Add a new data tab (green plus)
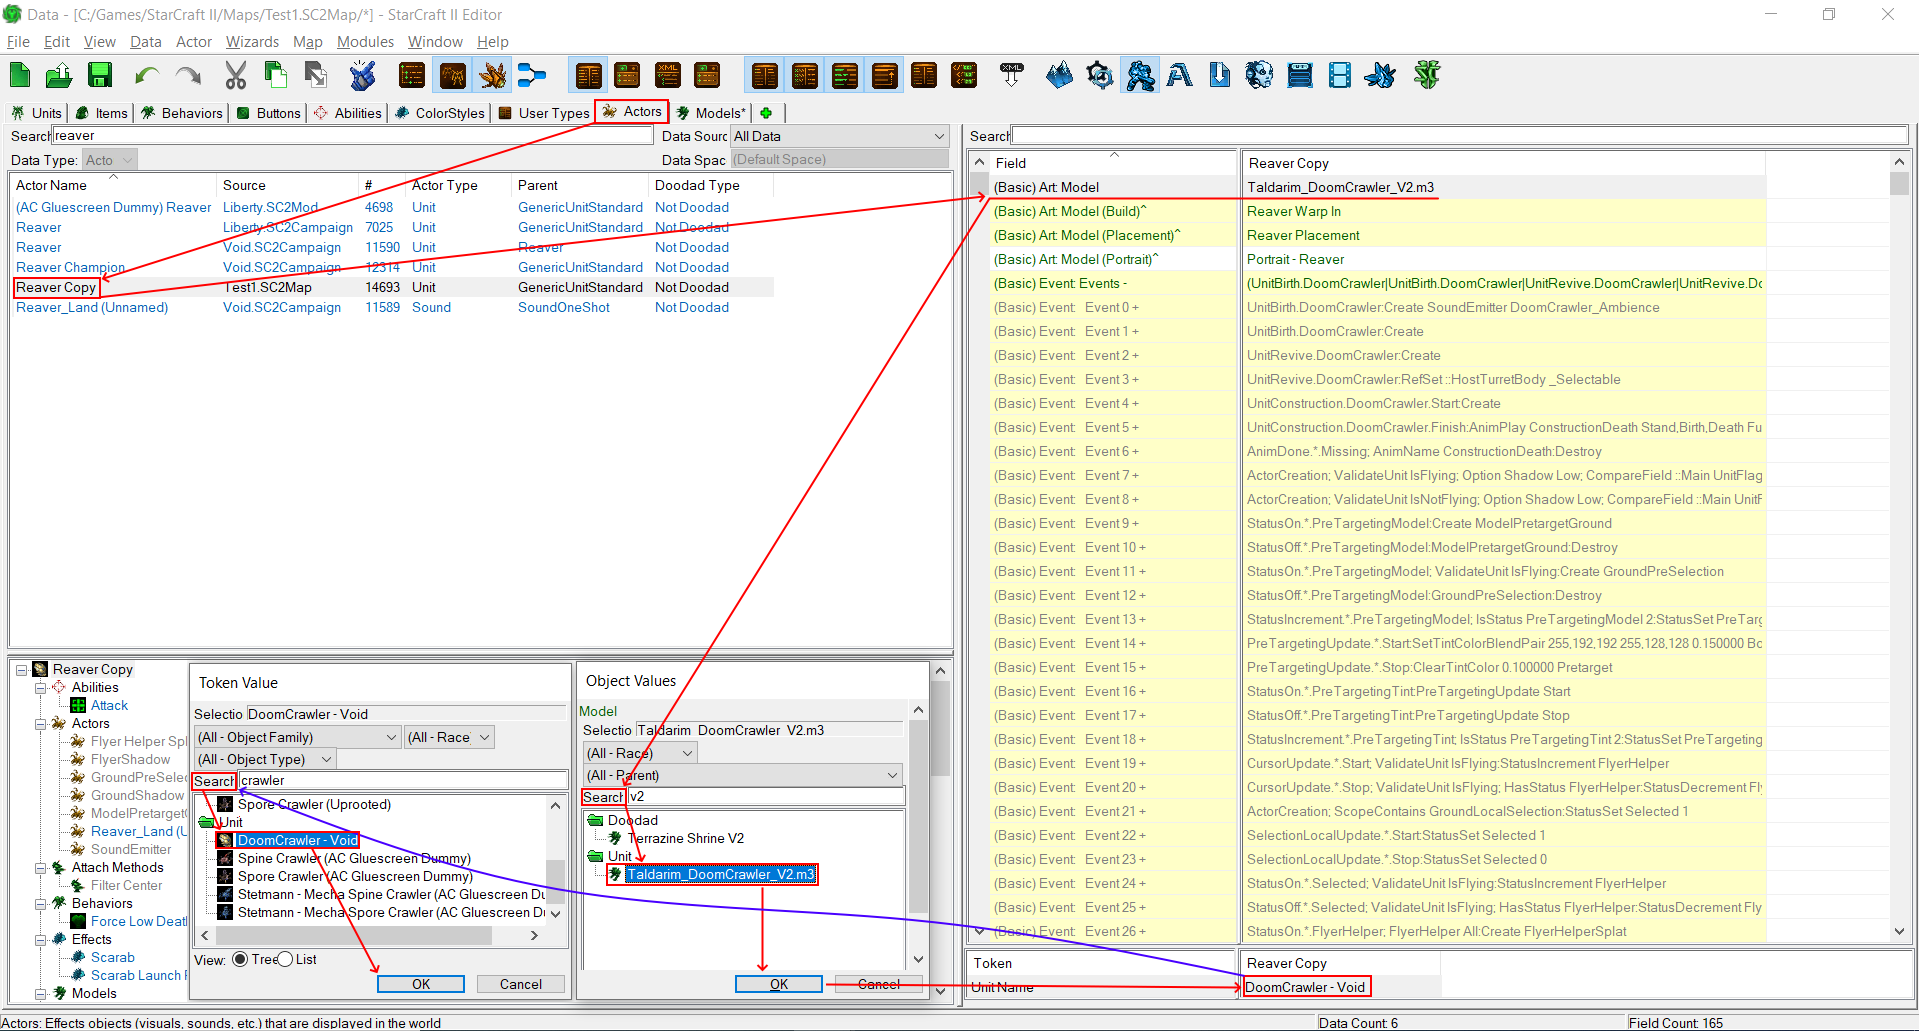Viewport: 1919px width, 1031px height. point(766,113)
